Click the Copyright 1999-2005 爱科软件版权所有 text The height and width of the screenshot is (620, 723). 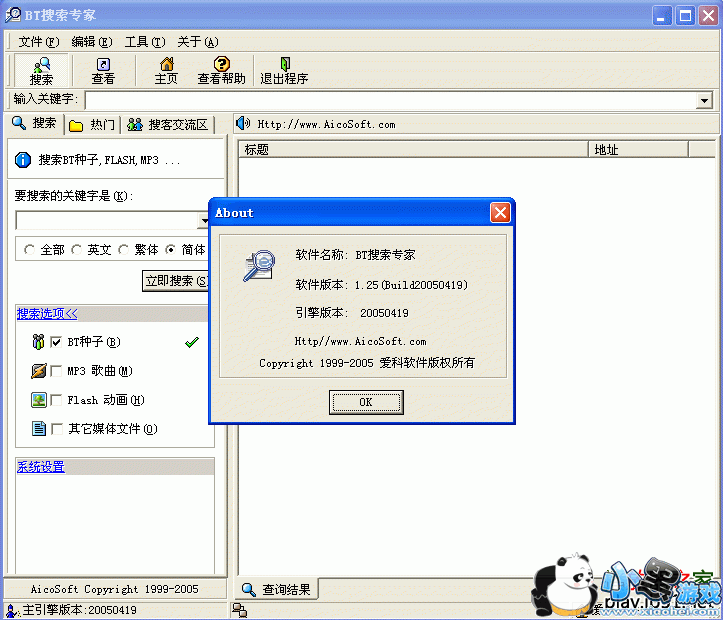pyautogui.click(x=367, y=363)
